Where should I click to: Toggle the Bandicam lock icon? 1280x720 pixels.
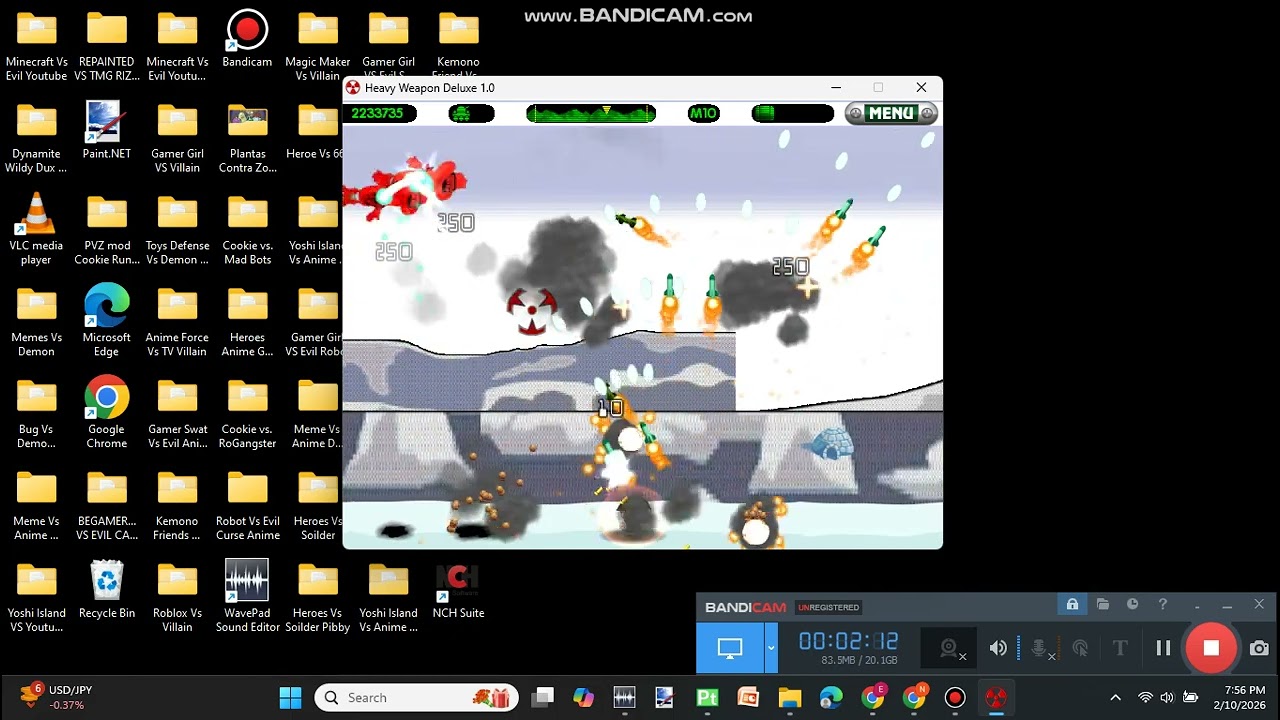tap(1072, 605)
